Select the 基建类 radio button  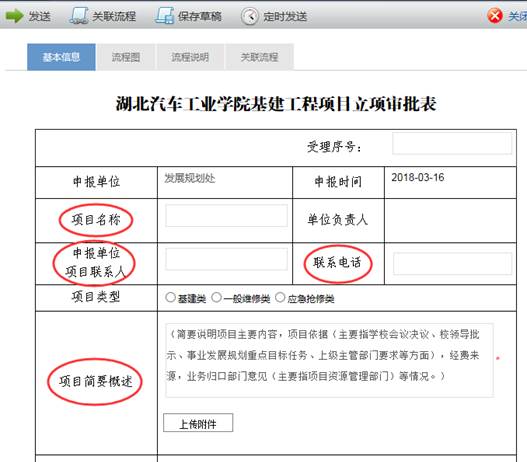coord(170,297)
